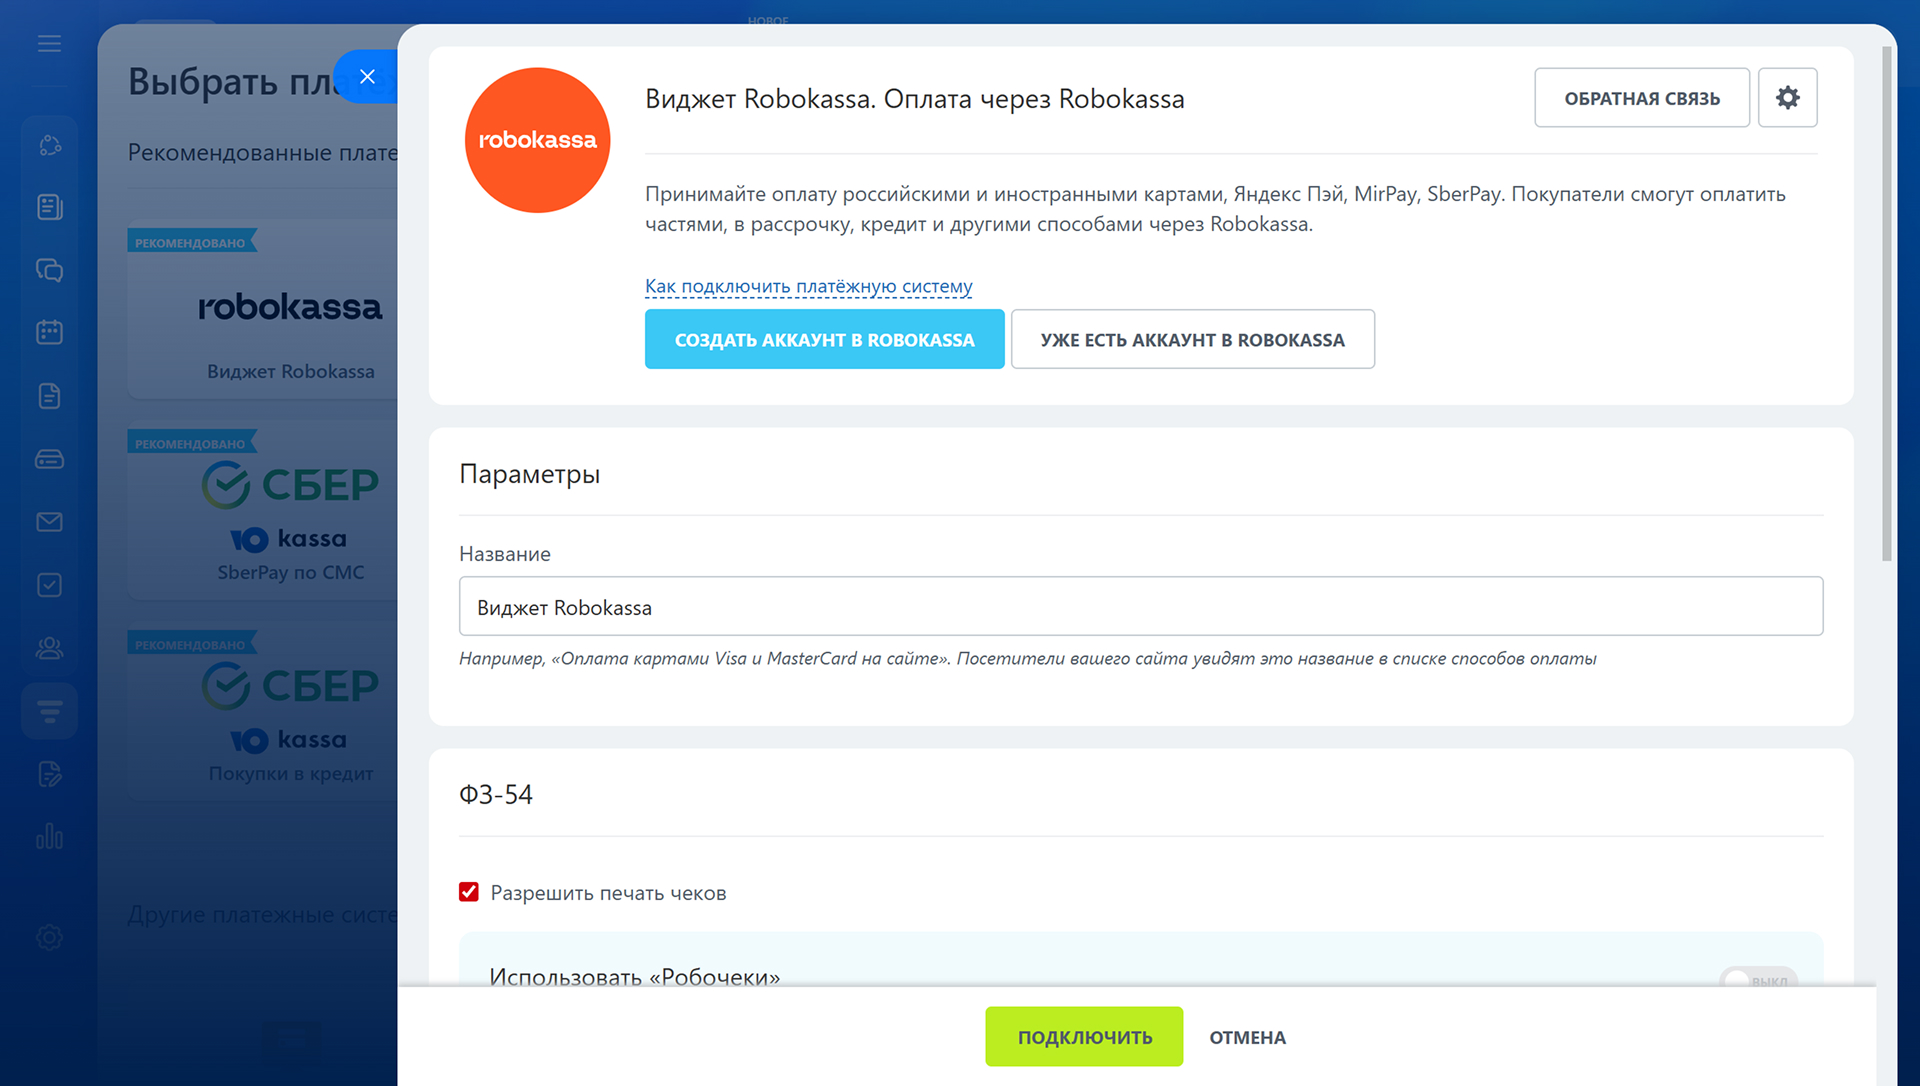Image resolution: width=1920 pixels, height=1086 pixels.
Task: Open the chat messenger sidebar icon
Action: (x=49, y=270)
